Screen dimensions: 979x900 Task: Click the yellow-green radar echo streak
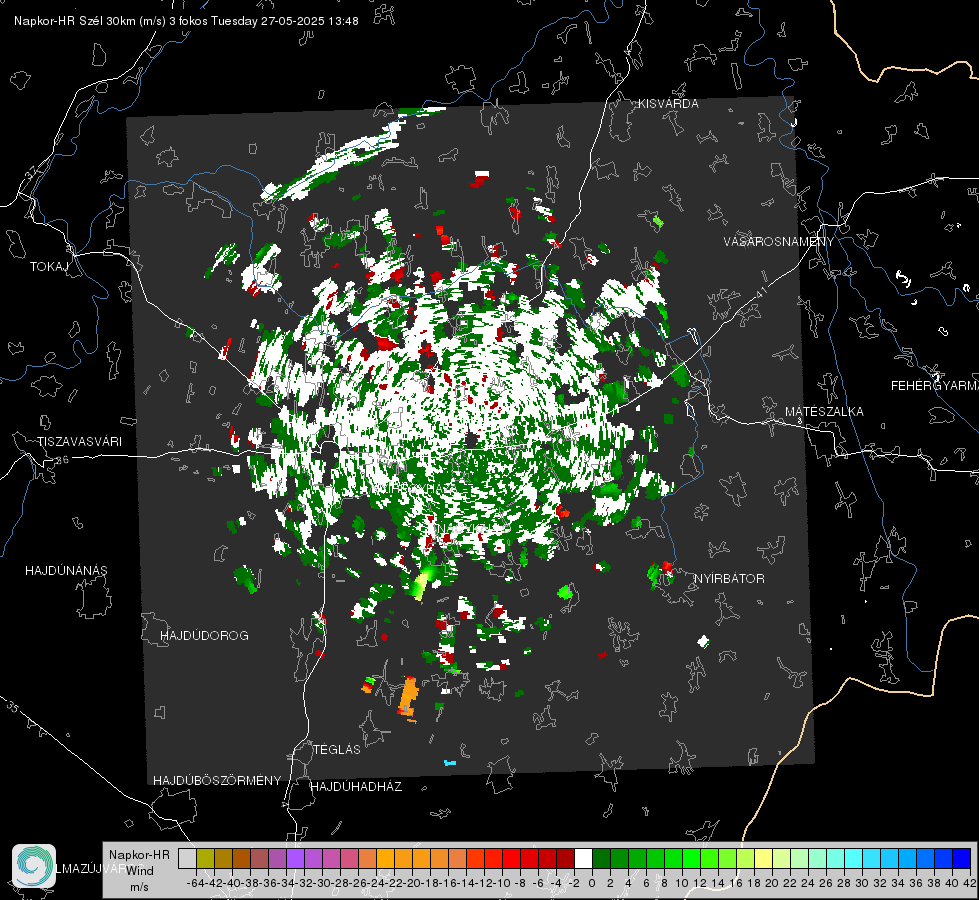(x=423, y=584)
